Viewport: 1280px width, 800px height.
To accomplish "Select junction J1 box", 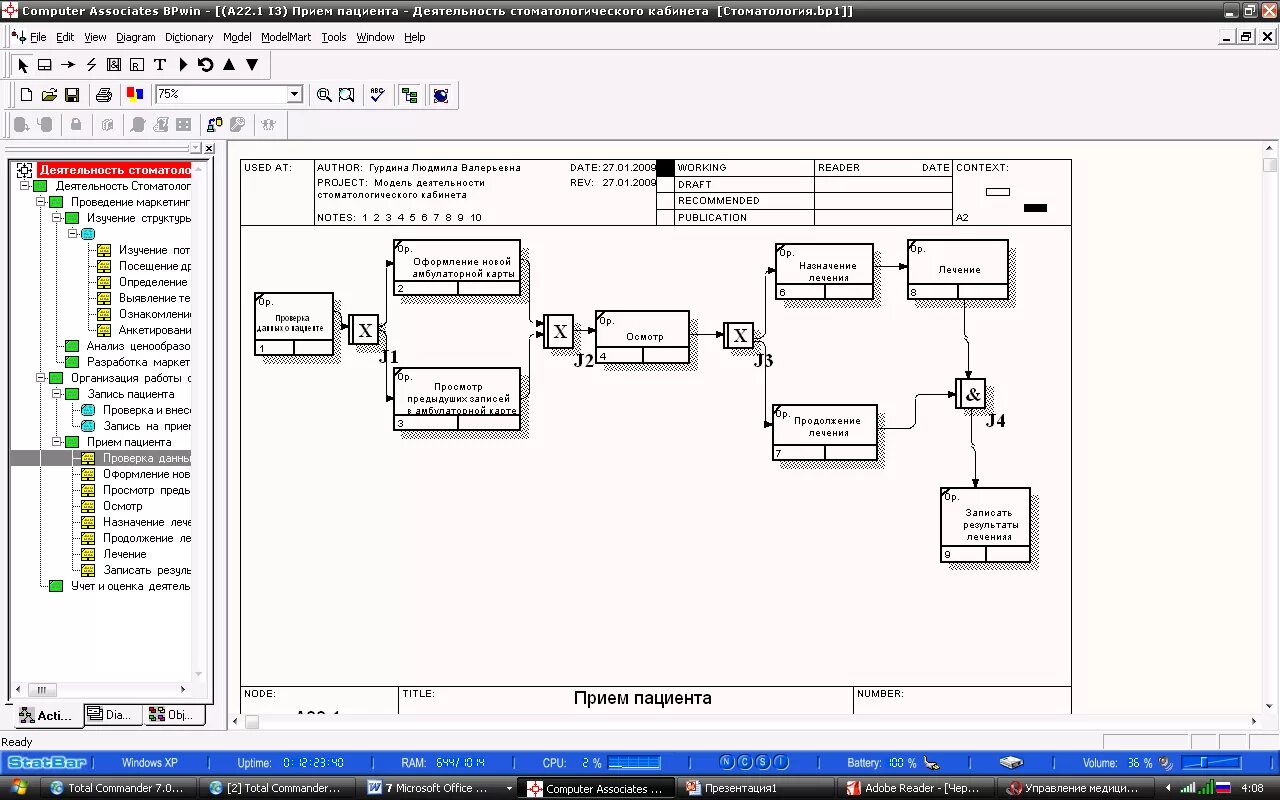I will (364, 329).
